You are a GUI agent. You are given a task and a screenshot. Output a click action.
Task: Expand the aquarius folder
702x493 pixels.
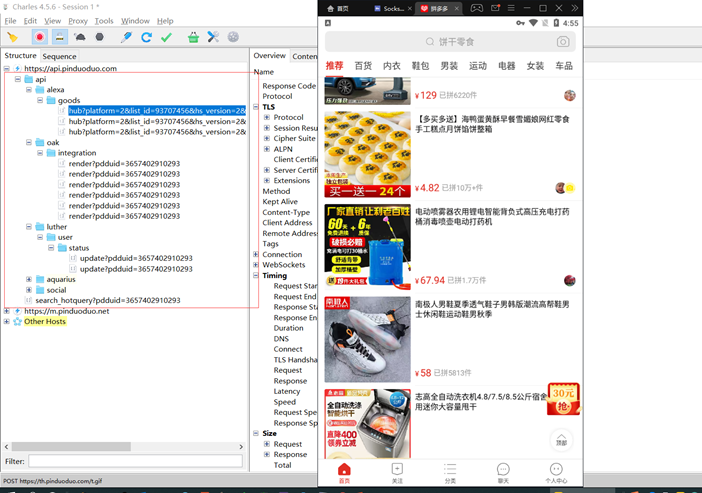point(29,279)
